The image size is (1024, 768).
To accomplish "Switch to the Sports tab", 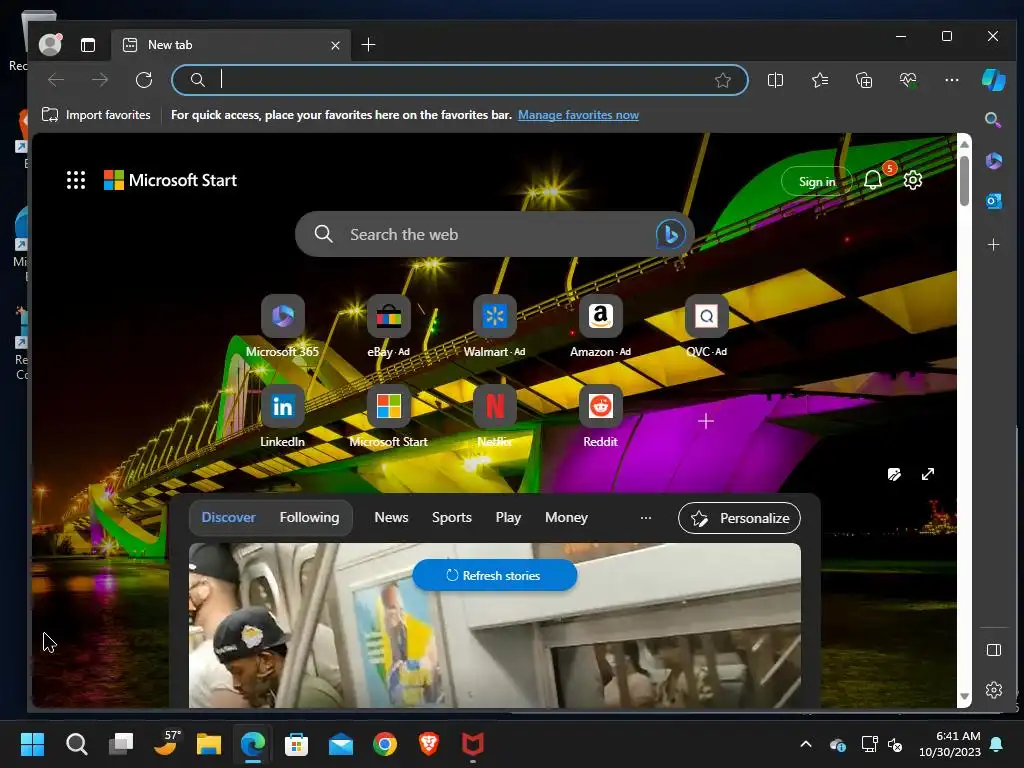I will (x=451, y=517).
